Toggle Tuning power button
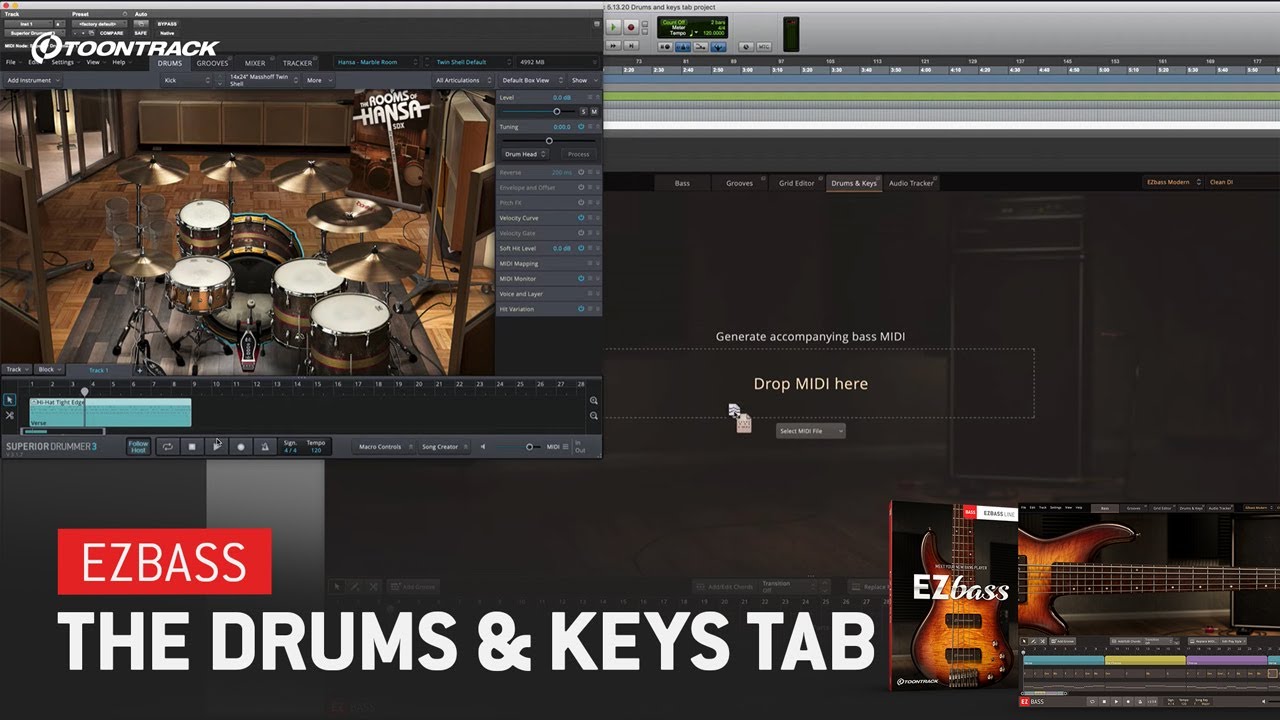This screenshot has width=1280, height=720. (581, 127)
